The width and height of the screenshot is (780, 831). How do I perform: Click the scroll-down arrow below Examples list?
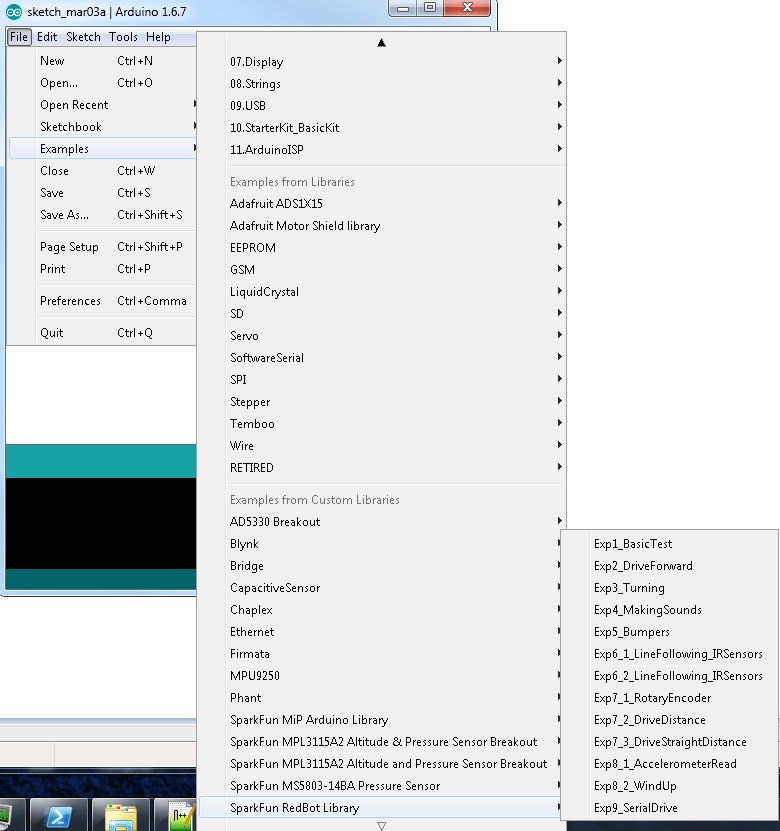[x=381, y=826]
